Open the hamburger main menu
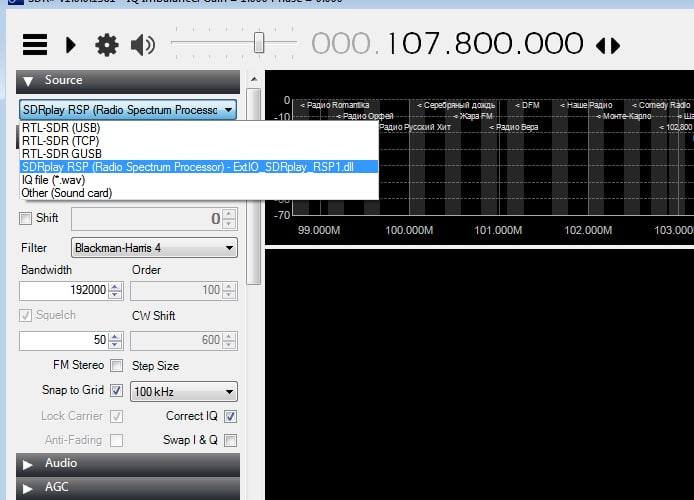 [x=35, y=45]
